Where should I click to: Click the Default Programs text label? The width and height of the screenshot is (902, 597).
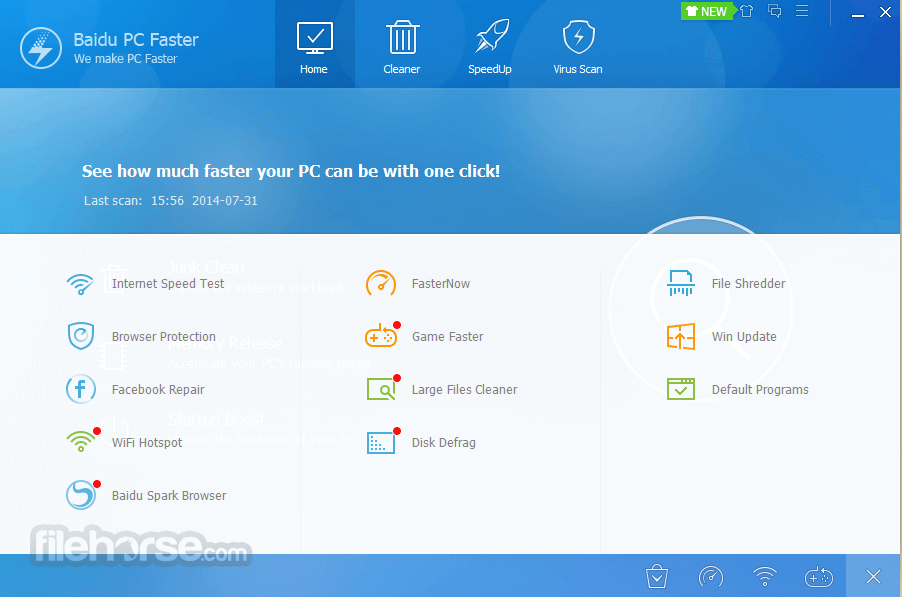coord(760,389)
